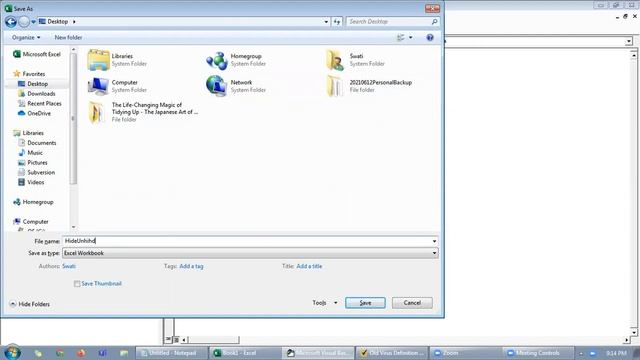Select the Computer system folder icon
This screenshot has width=640, height=360.
coord(98,86)
